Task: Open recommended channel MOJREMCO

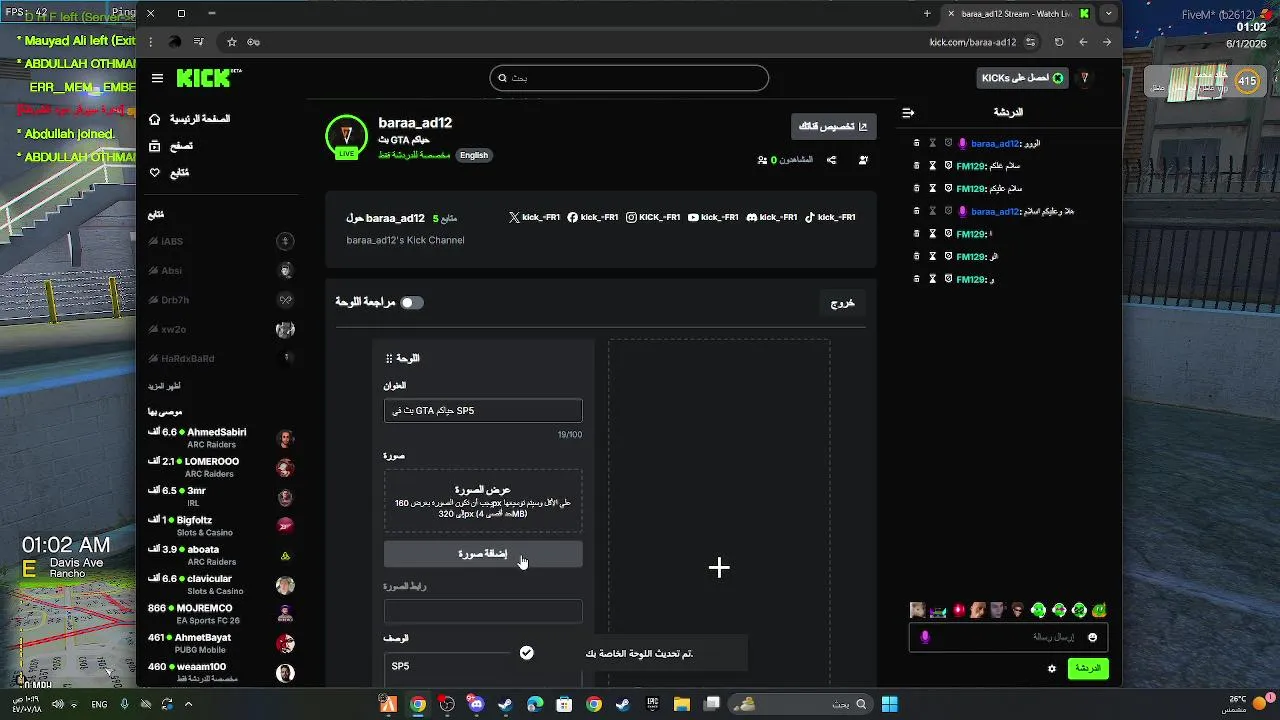Action: click(x=221, y=614)
